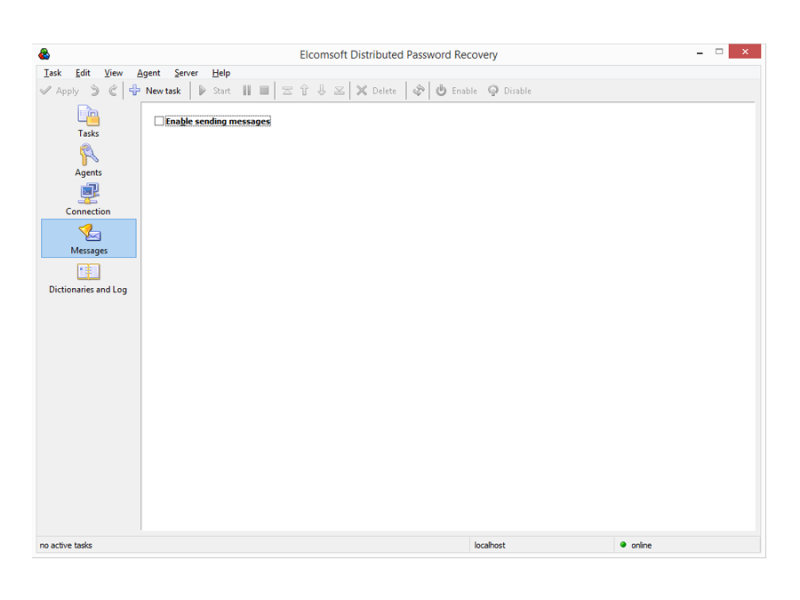Select the Messages sidebar icon
This screenshot has height=600, width=800.
click(88, 240)
